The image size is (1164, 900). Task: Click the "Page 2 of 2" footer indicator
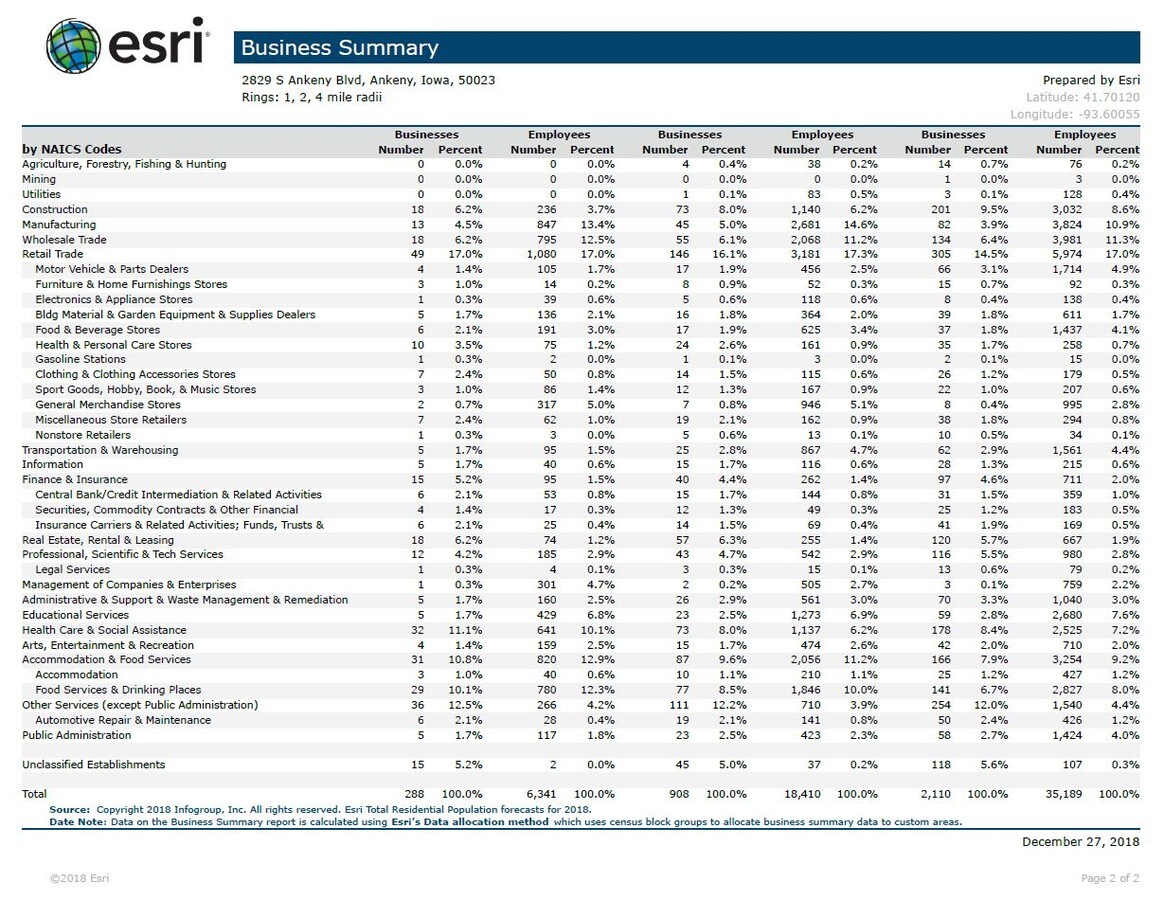tap(1110, 878)
